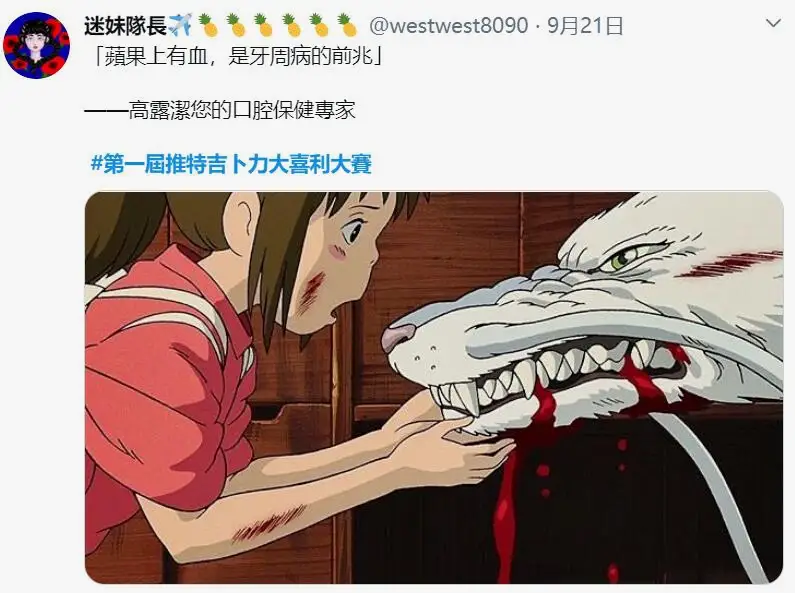
Task: Click the fifth pineapple emoji
Action: point(319,25)
